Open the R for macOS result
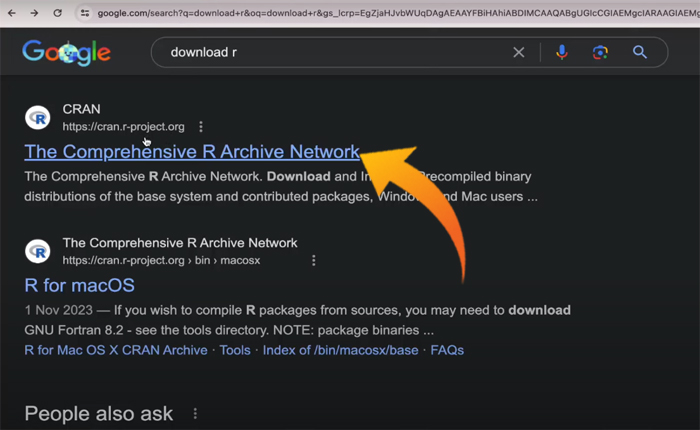This screenshot has height=430, width=700. [79, 286]
